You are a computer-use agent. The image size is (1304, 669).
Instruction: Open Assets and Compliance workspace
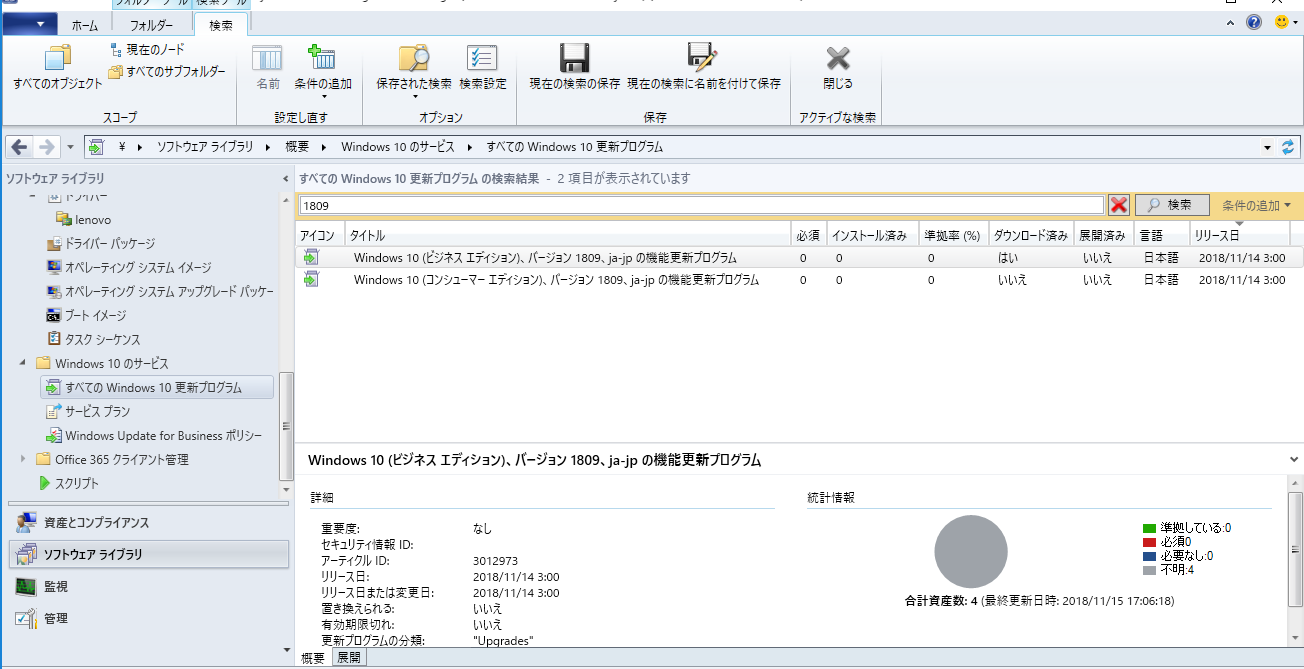pos(148,523)
